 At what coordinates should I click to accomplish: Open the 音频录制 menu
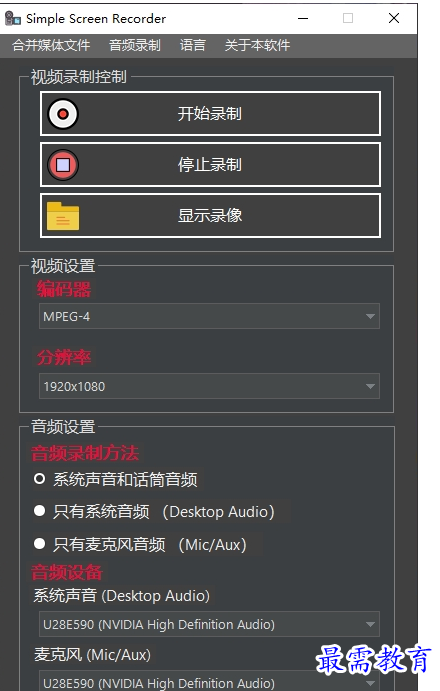(135, 45)
